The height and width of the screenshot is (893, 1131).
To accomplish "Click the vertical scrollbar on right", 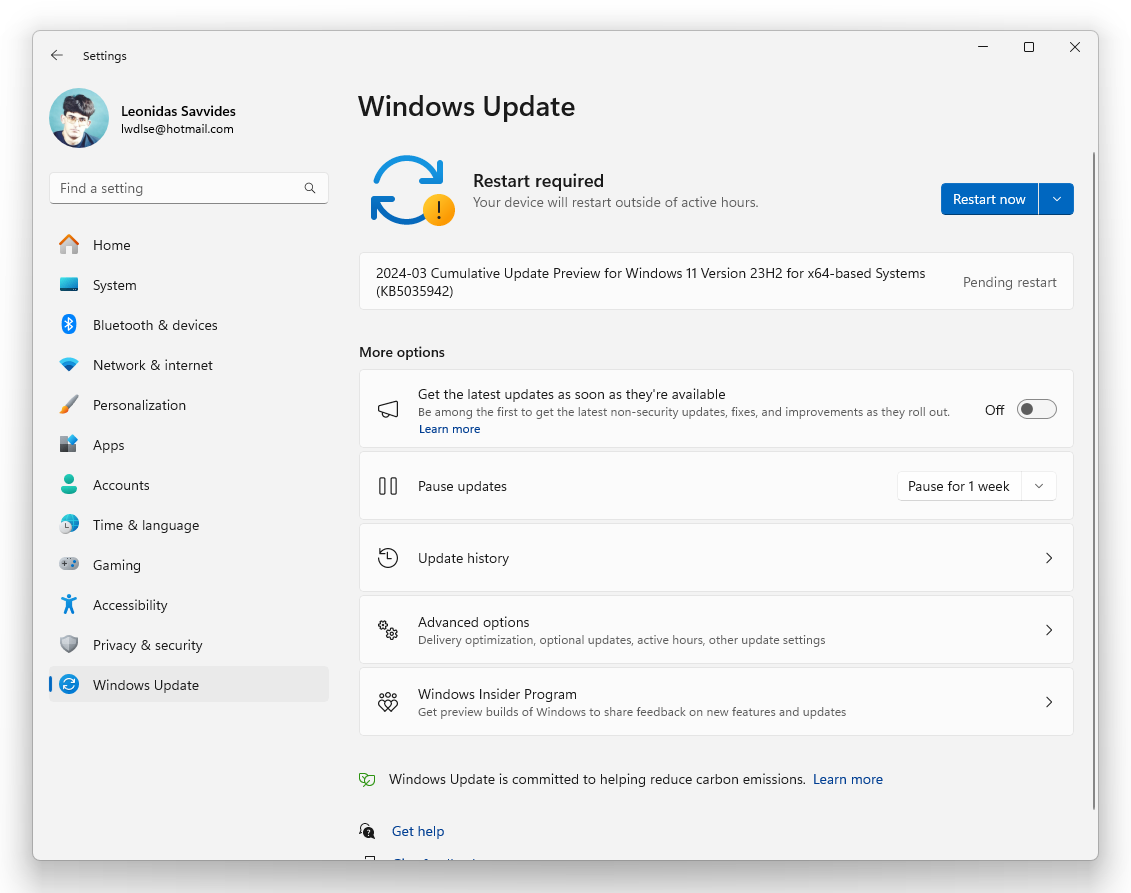I will coord(1093,480).
